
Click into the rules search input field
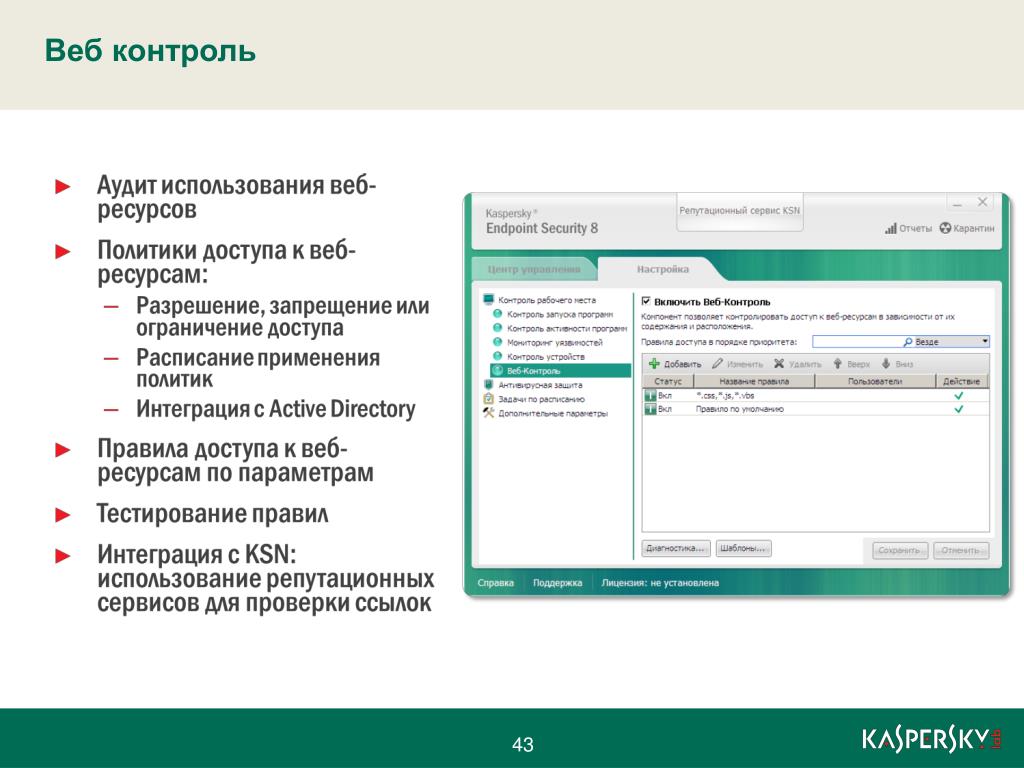[857, 342]
